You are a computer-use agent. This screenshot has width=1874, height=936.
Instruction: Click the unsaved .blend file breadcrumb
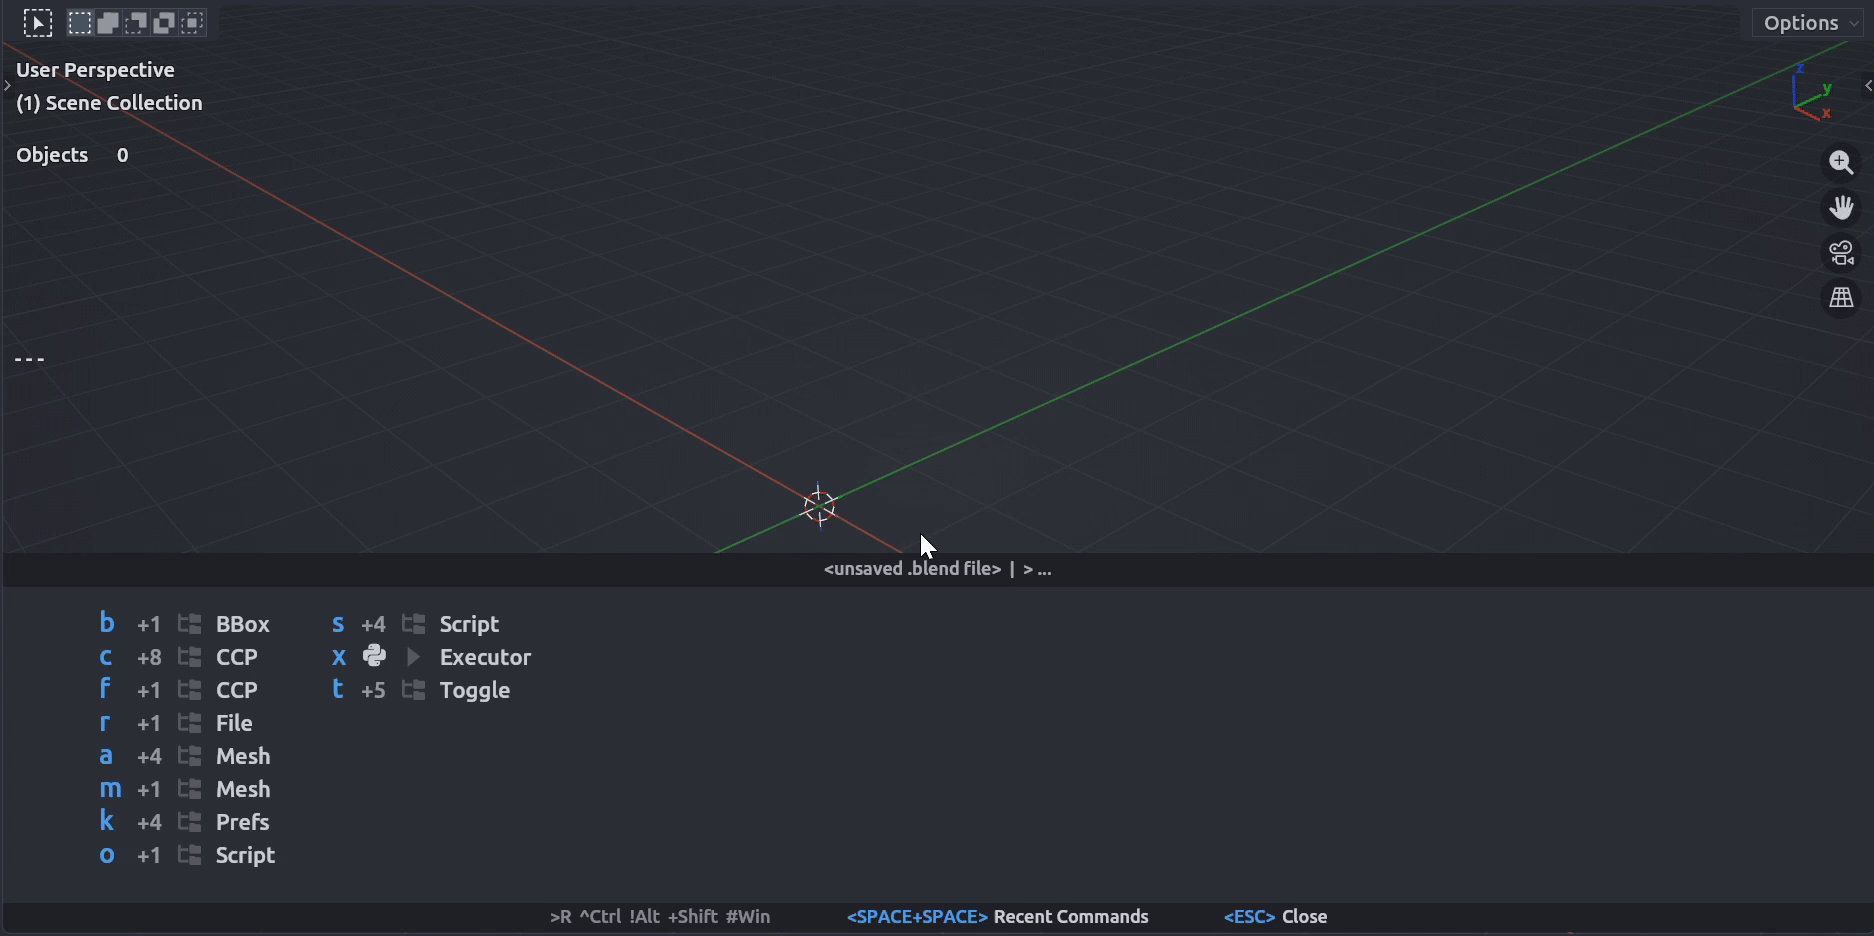pos(911,568)
